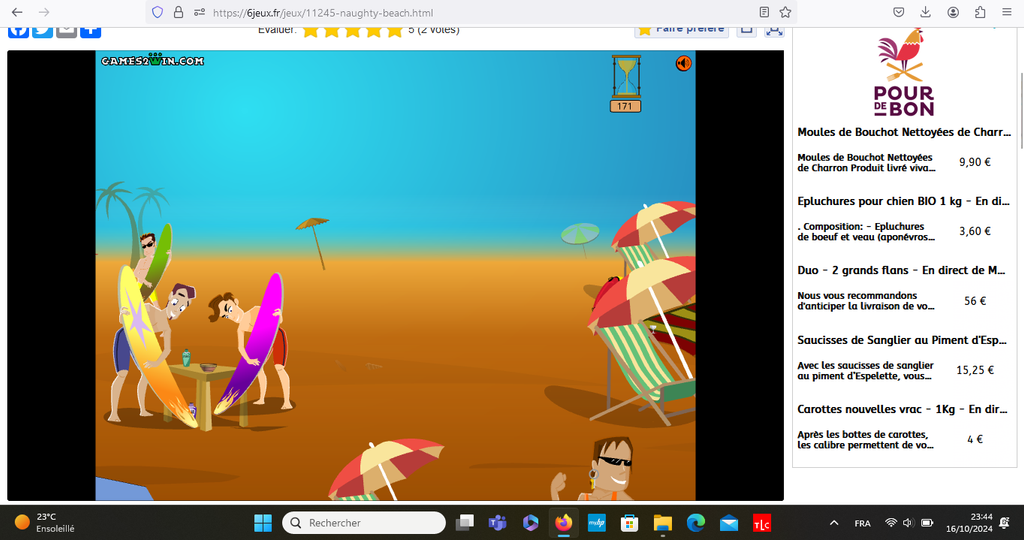
Task: Click the Pour de Bon rooster logo
Action: (x=904, y=72)
